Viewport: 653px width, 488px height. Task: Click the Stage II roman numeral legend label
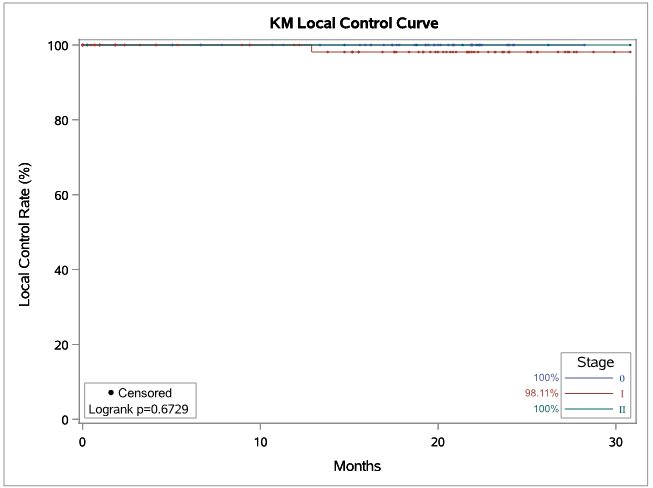pos(623,410)
